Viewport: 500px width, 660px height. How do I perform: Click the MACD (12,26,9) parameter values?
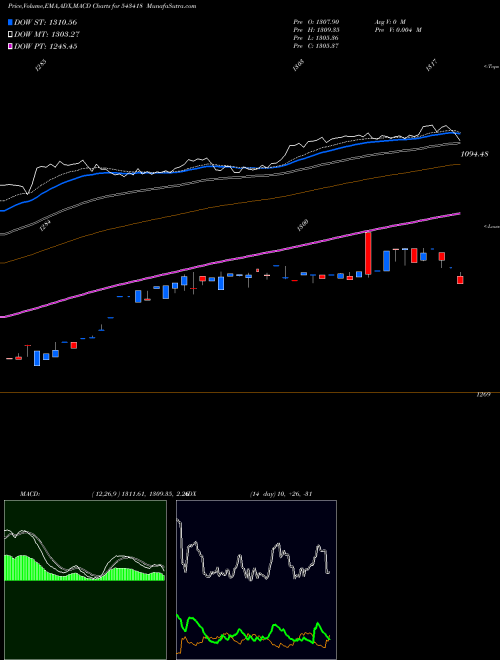coord(139,494)
